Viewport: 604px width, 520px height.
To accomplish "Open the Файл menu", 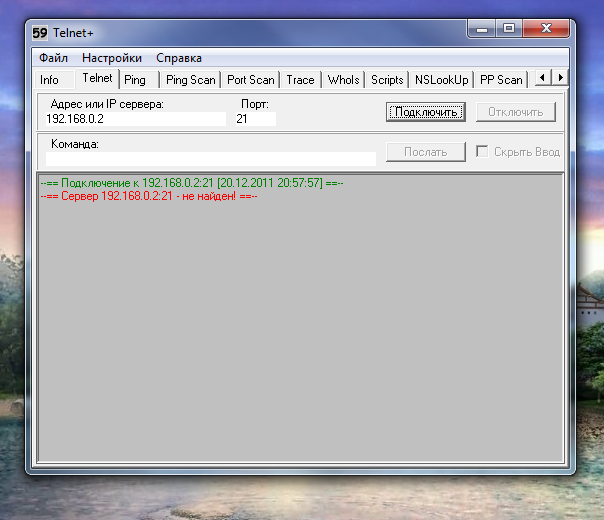I will click(53, 58).
